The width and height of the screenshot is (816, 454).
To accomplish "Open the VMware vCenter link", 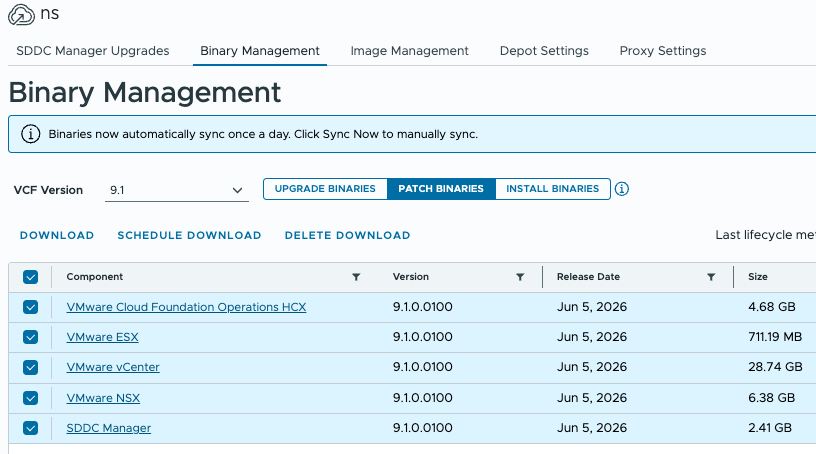I will [113, 368].
